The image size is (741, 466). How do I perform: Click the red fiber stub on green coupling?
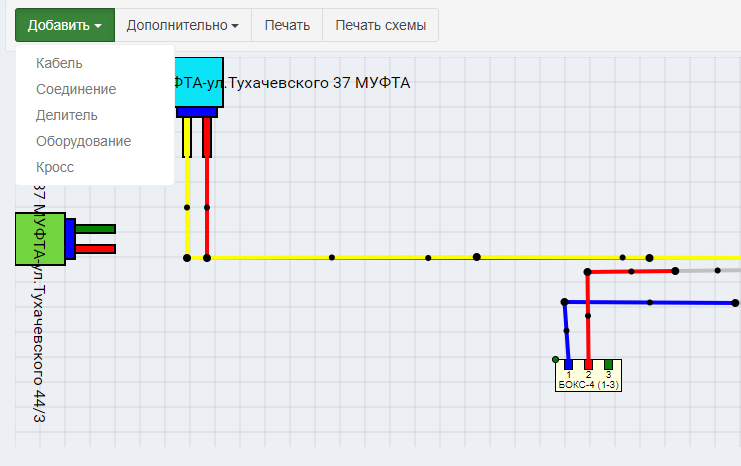tap(96, 249)
